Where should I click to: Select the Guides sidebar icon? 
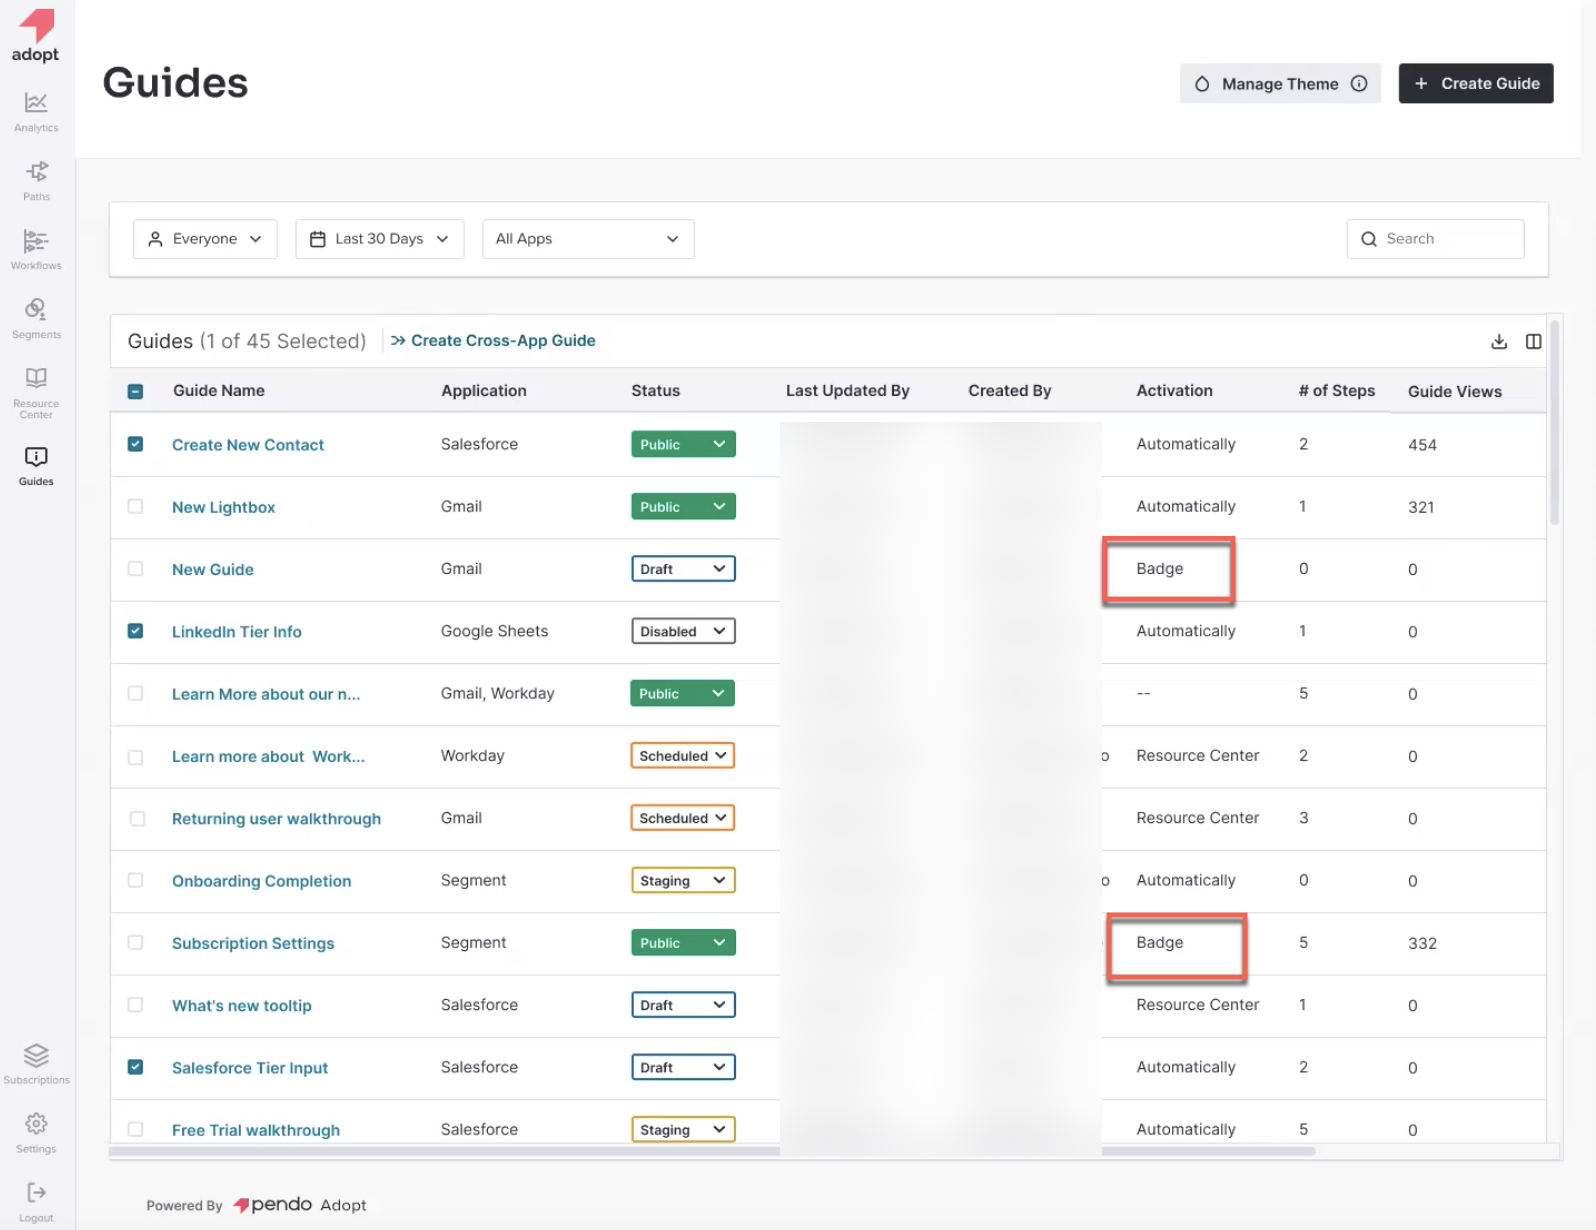[36, 466]
